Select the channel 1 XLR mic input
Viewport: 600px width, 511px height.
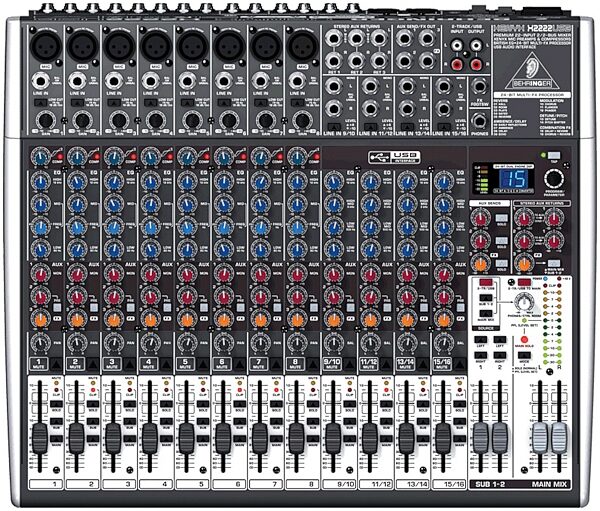[46, 45]
